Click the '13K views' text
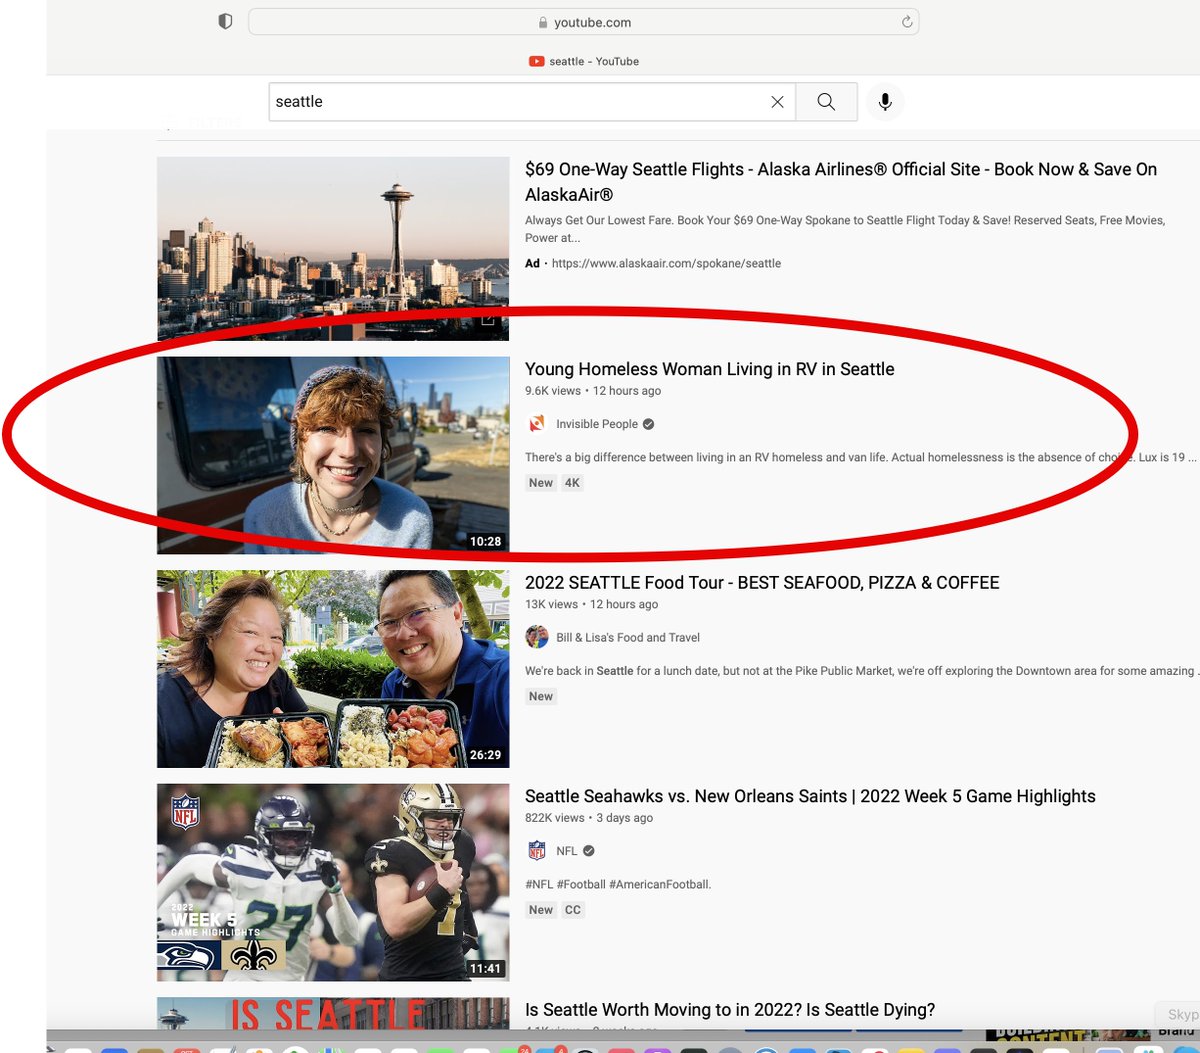This screenshot has height=1053, width=1200. [552, 605]
